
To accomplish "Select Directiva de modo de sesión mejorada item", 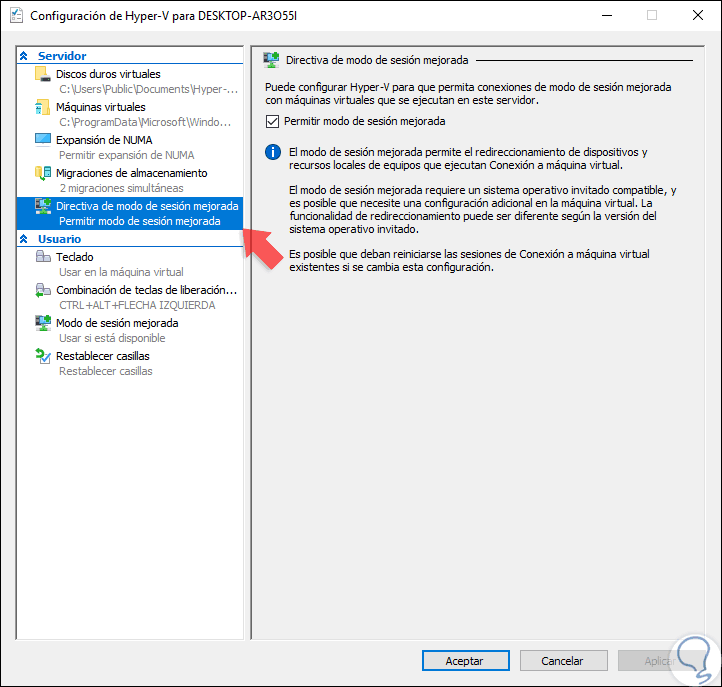I will tap(130, 213).
